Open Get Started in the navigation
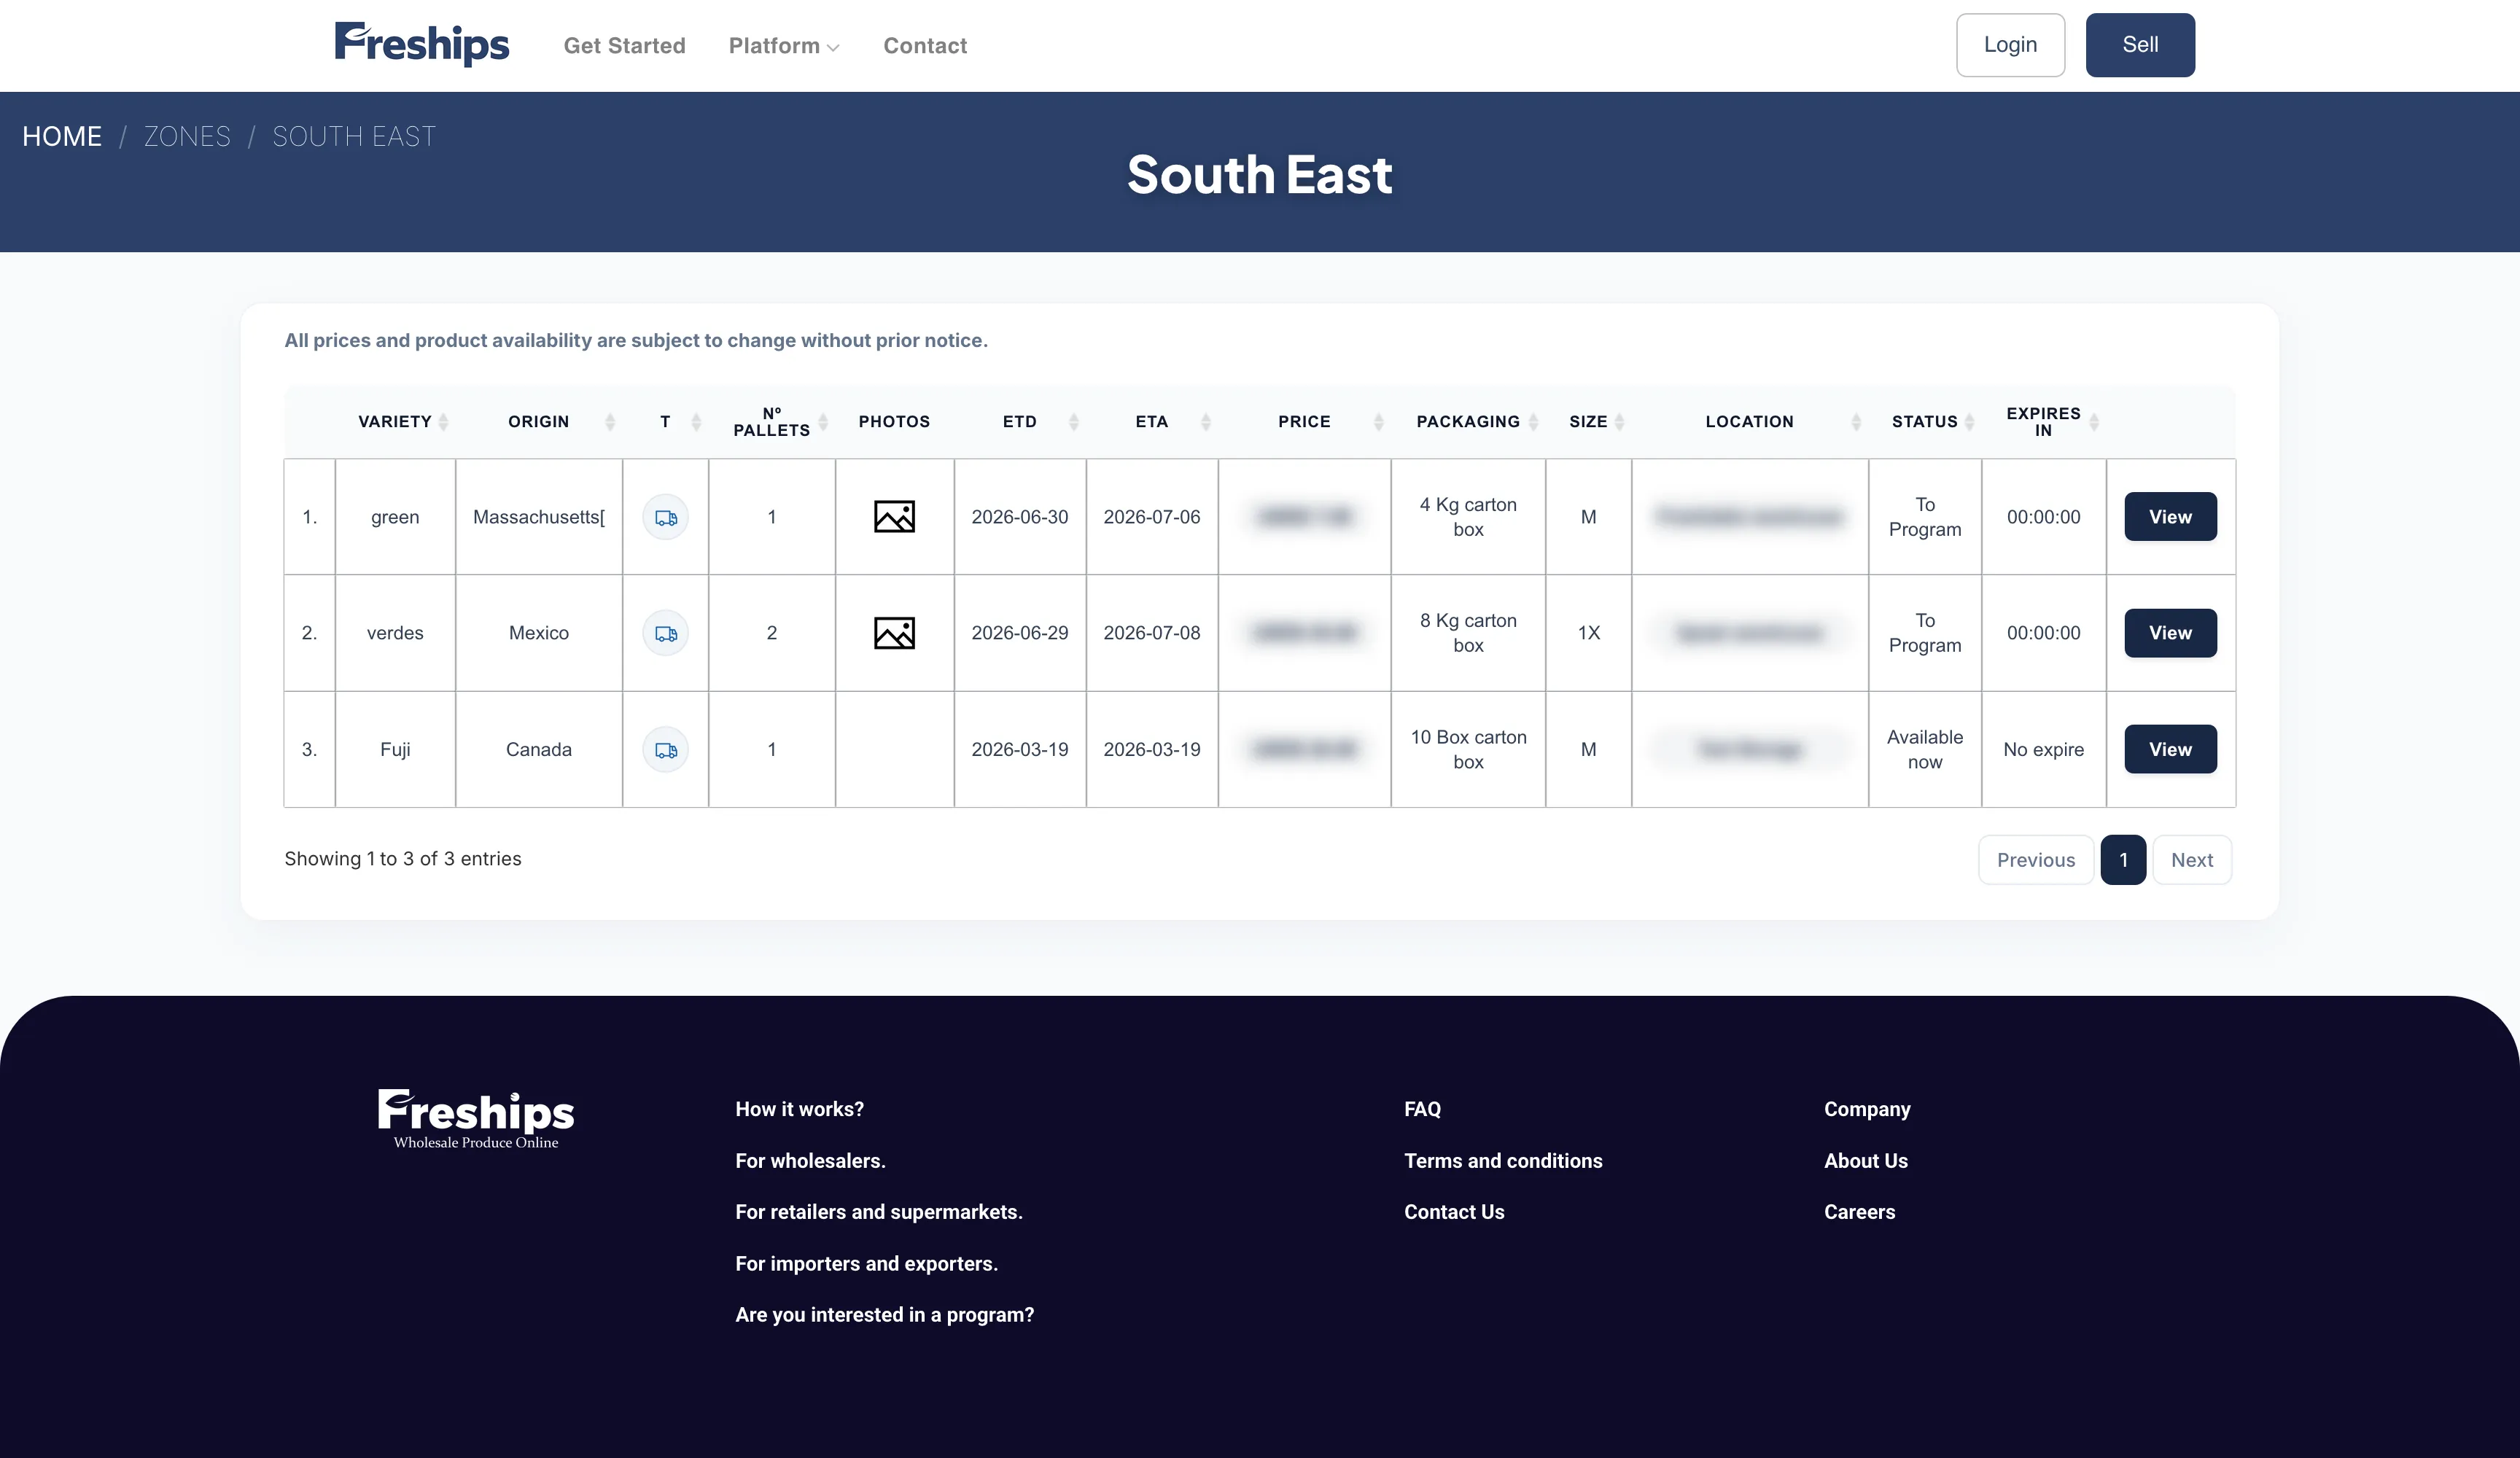Viewport: 2520px width, 1458px height. tap(624, 46)
